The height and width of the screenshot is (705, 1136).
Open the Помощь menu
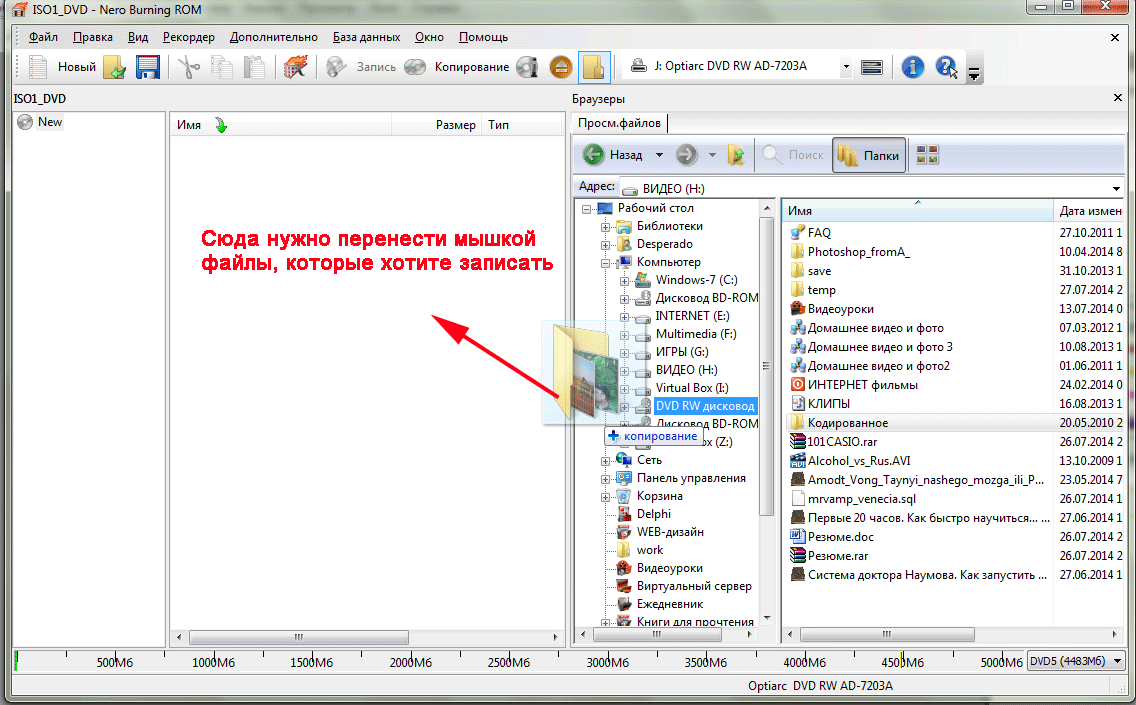[x=483, y=37]
